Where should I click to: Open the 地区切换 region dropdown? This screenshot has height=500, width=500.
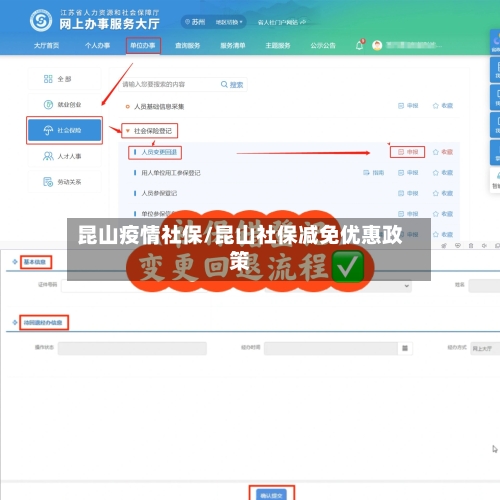tap(229, 22)
